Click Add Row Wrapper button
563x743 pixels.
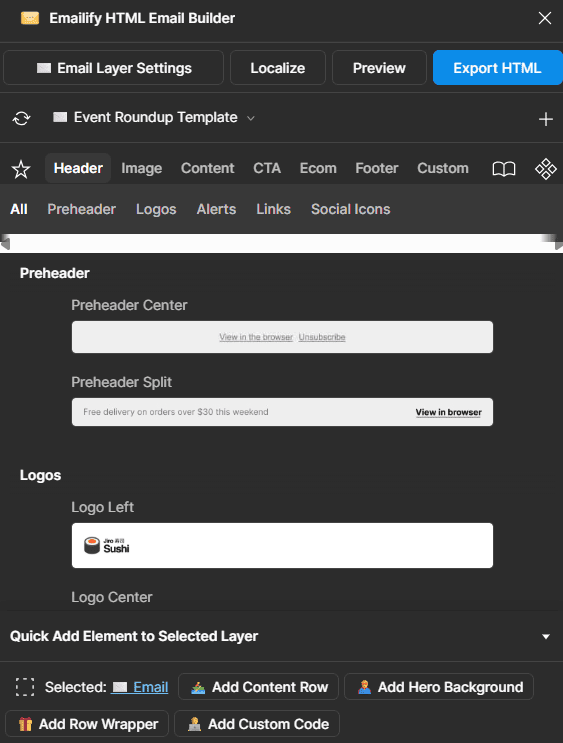click(87, 724)
